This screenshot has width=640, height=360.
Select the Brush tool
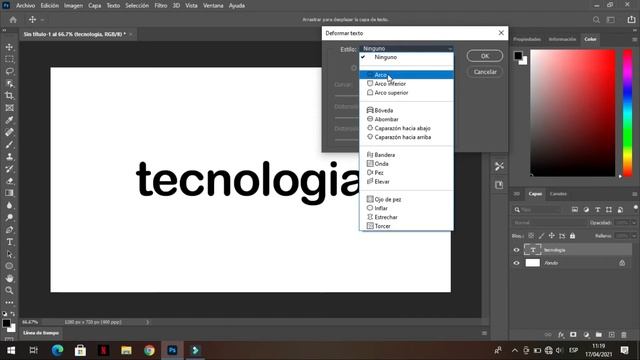click(x=9, y=144)
